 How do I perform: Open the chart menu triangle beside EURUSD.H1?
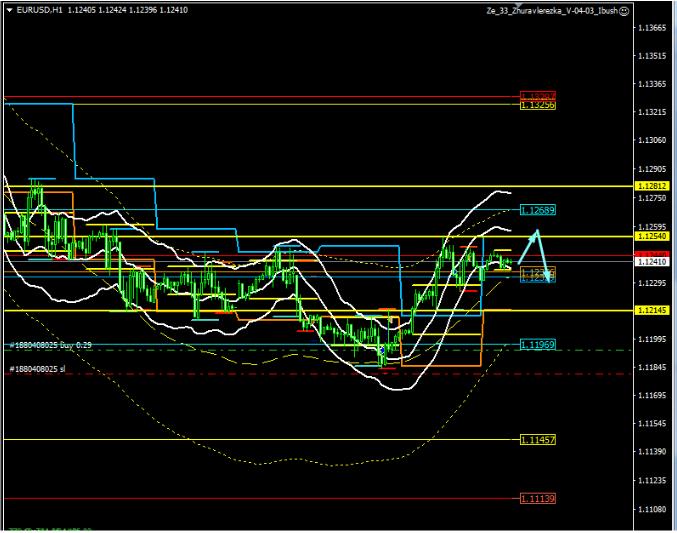pos(10,10)
